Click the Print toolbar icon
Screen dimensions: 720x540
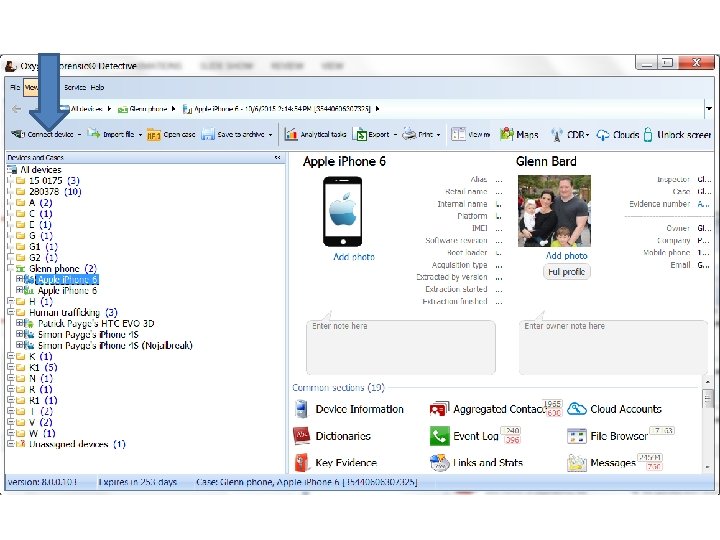pyautogui.click(x=409, y=134)
